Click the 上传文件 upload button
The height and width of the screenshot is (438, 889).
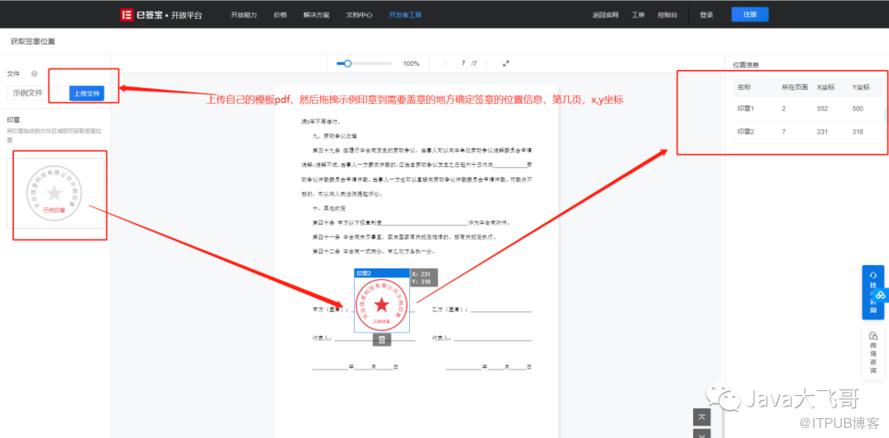[86, 93]
